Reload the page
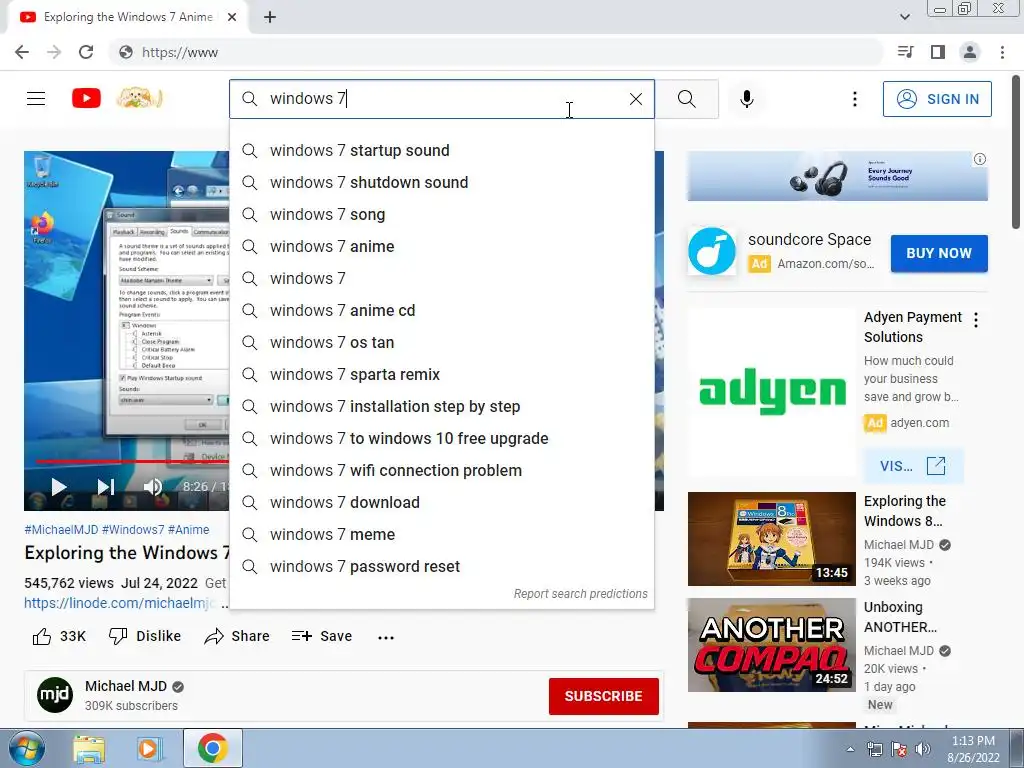The height and width of the screenshot is (768, 1024). [86, 52]
